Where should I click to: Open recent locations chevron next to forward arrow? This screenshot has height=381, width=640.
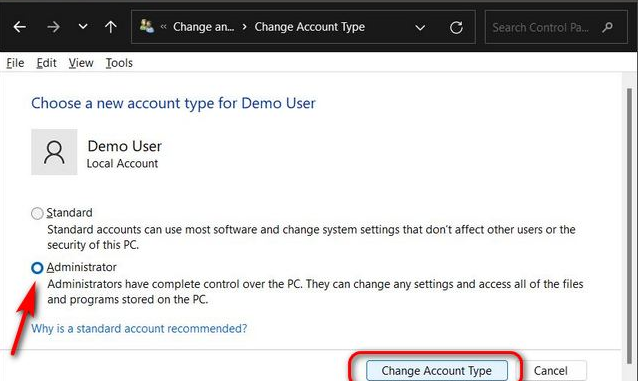pos(83,27)
